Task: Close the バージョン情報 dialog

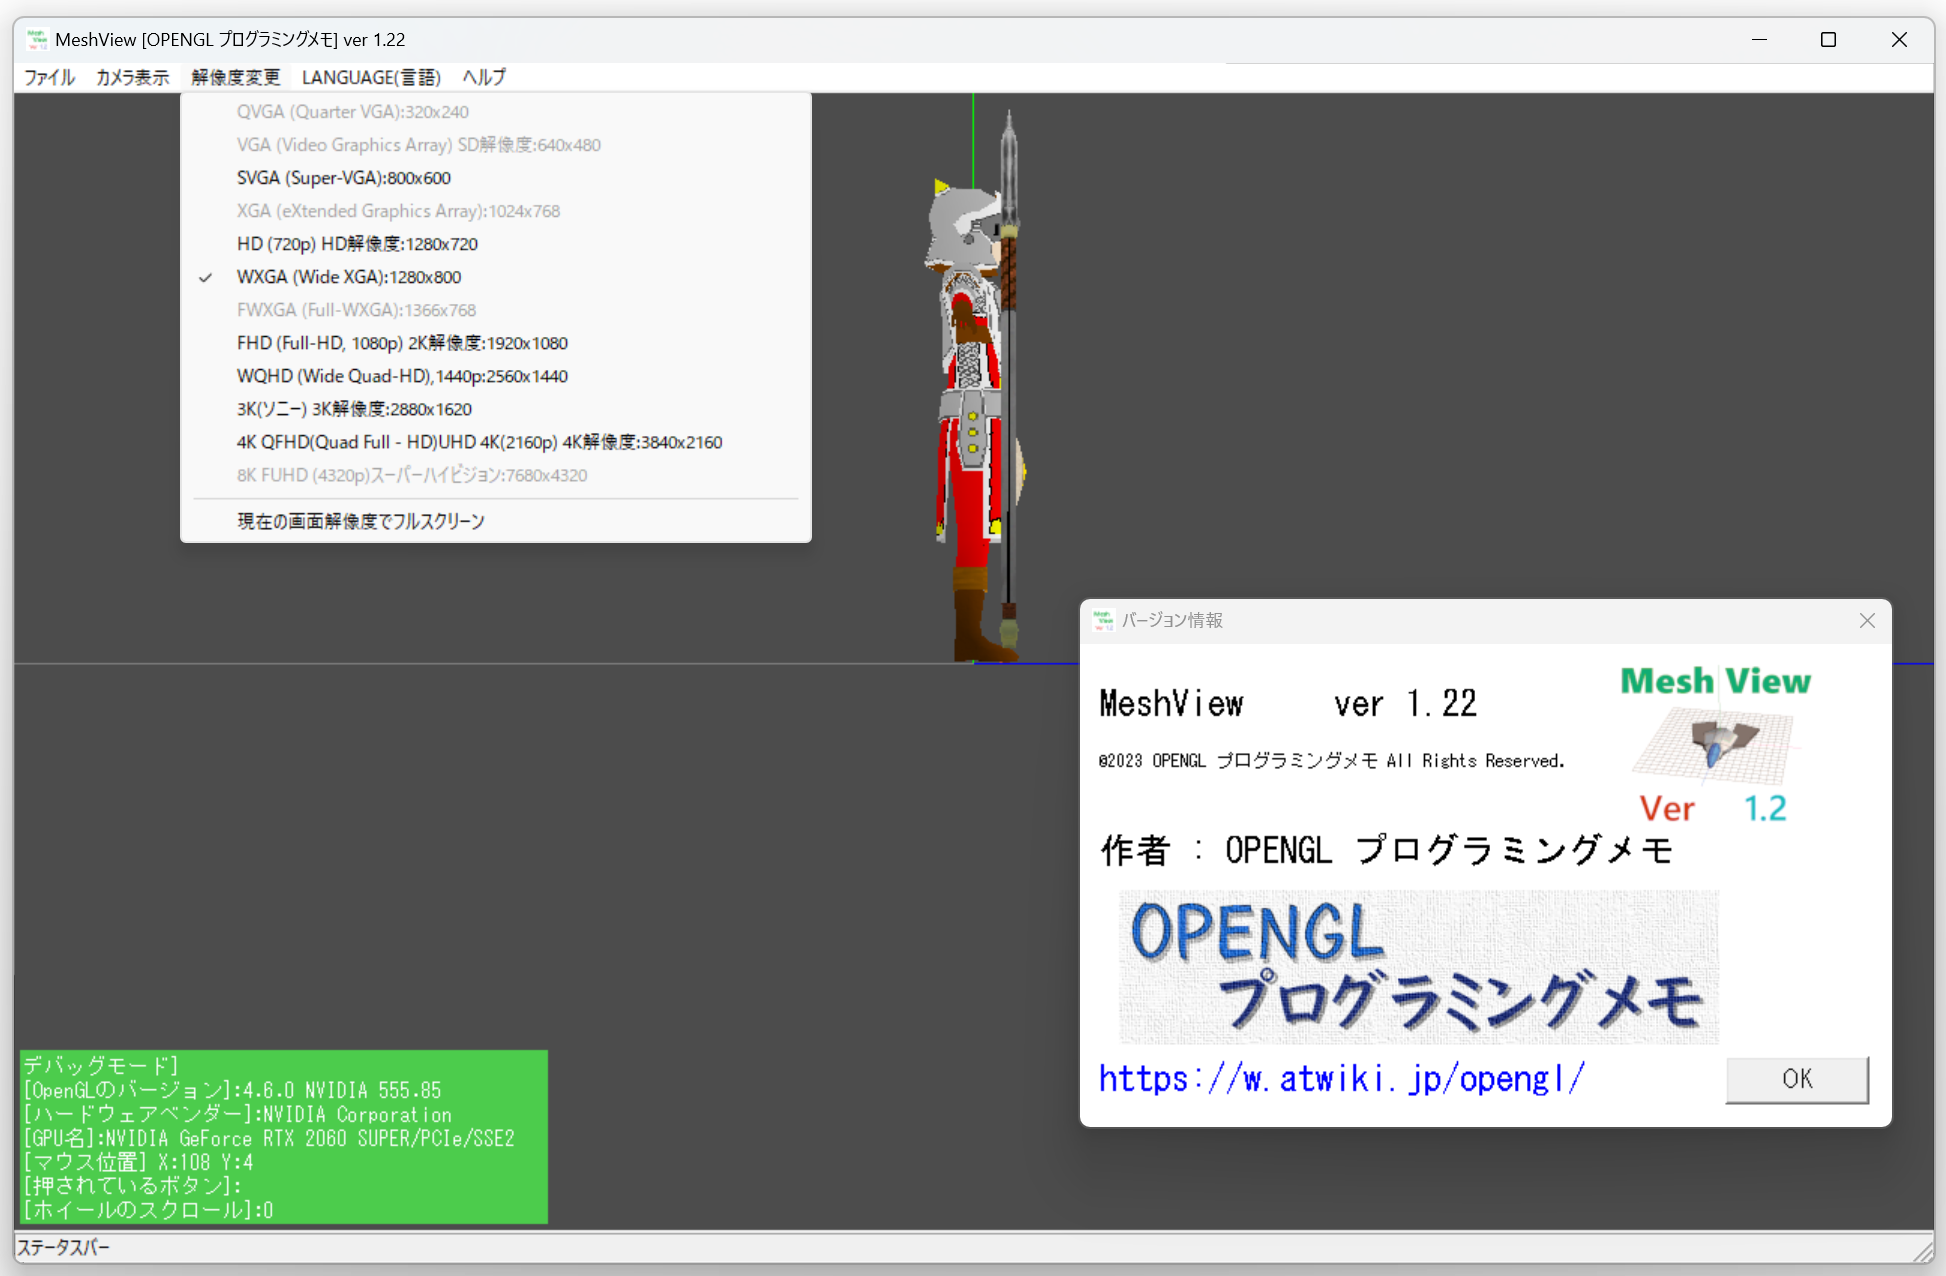Action: pyautogui.click(x=1866, y=620)
